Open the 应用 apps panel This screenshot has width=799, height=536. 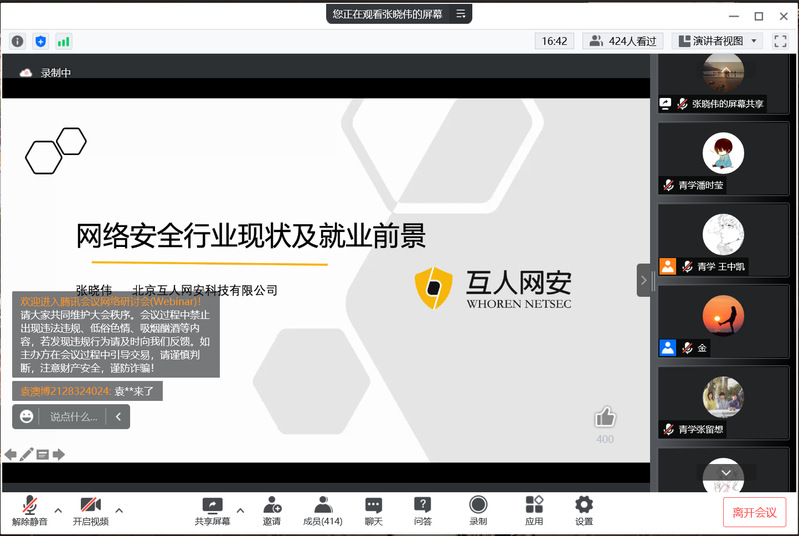coord(534,510)
